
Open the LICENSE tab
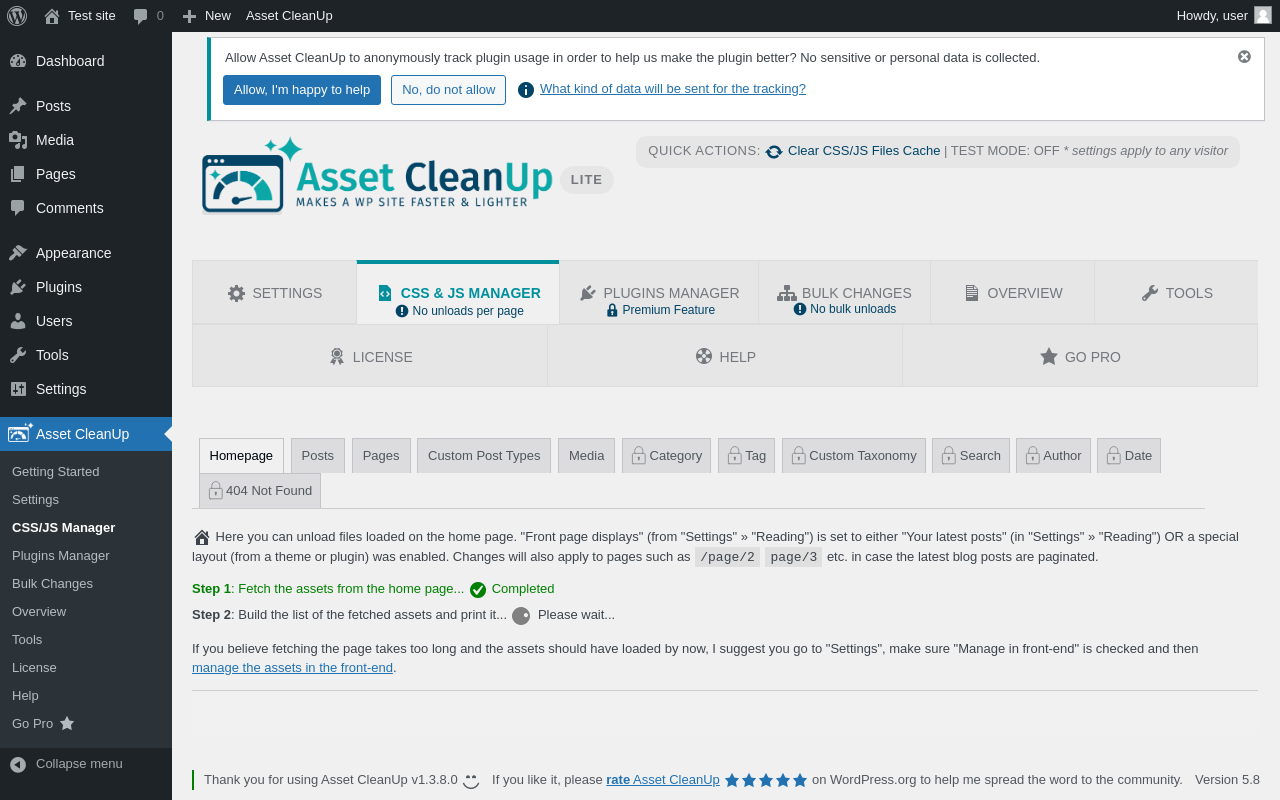click(x=370, y=356)
